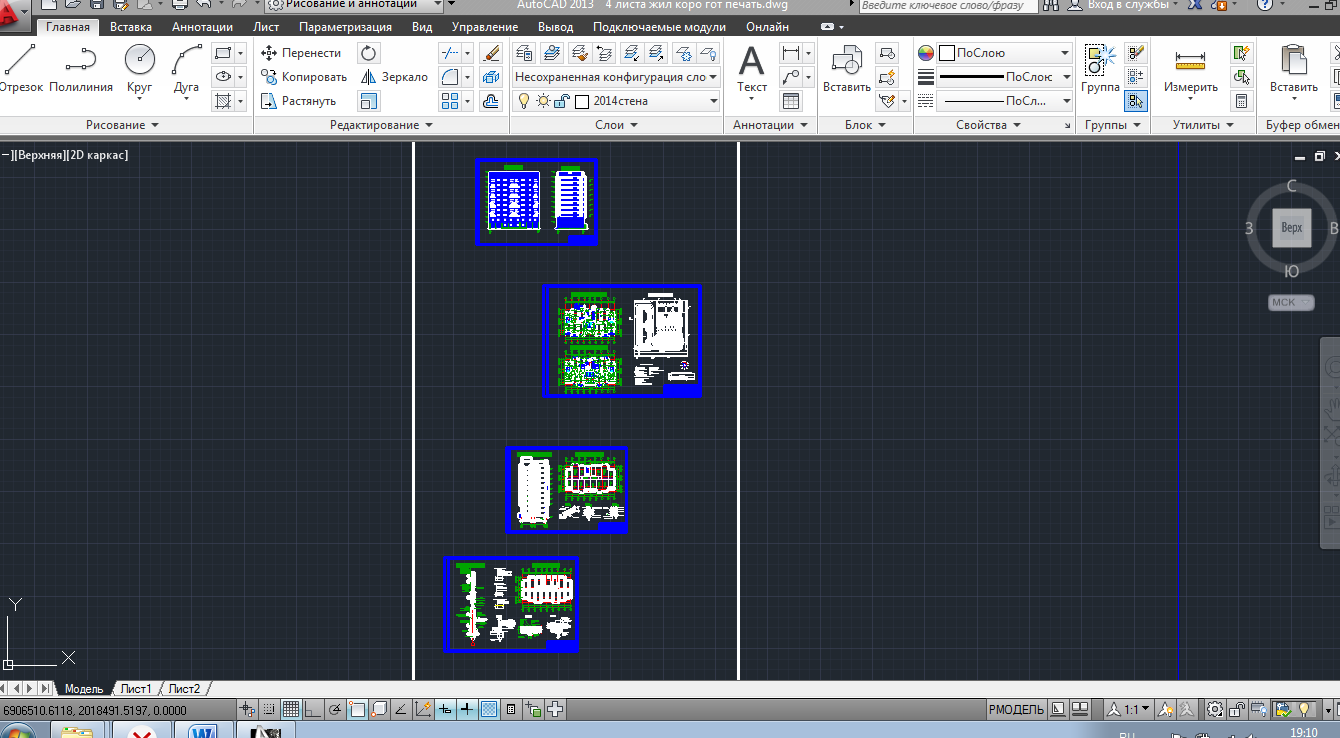Viewport: 1340px width, 738px height.
Task: Open the layer name dropdown 2014стена
Action: point(616,101)
